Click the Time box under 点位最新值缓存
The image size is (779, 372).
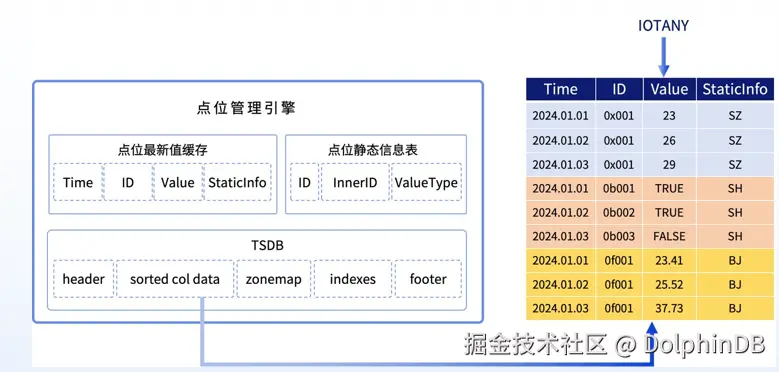click(x=78, y=182)
